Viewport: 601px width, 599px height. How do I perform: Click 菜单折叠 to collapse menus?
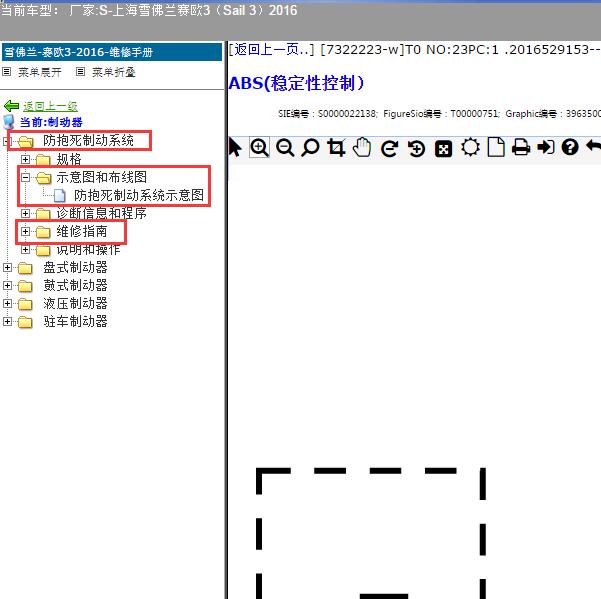[114, 72]
